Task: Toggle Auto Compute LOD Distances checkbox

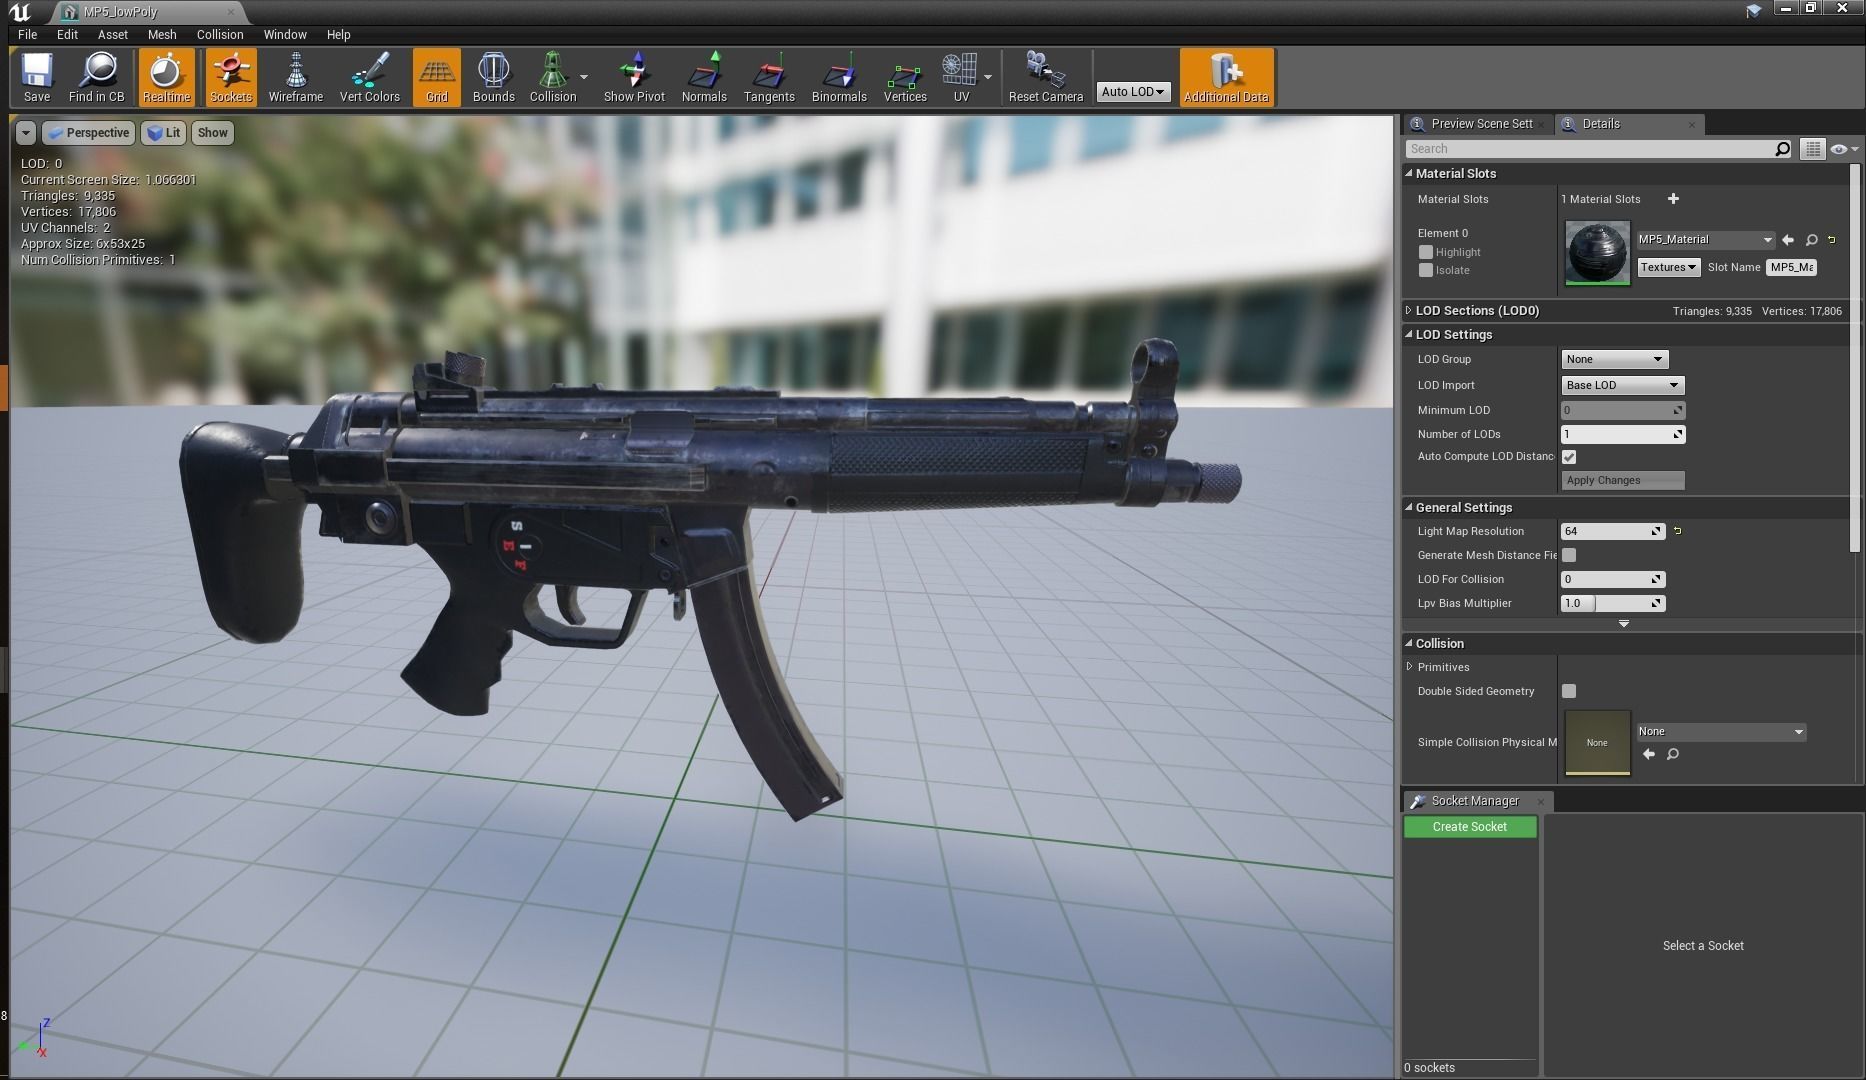Action: (x=1569, y=457)
